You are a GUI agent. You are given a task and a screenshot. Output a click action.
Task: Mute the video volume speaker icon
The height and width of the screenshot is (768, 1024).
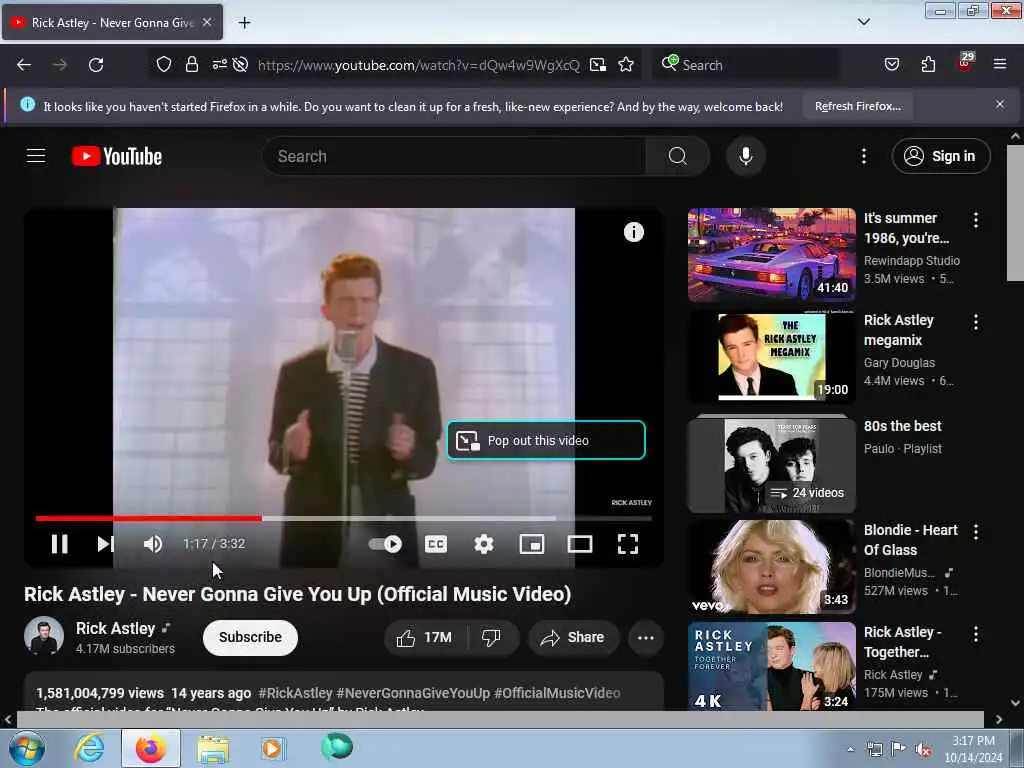tap(153, 544)
